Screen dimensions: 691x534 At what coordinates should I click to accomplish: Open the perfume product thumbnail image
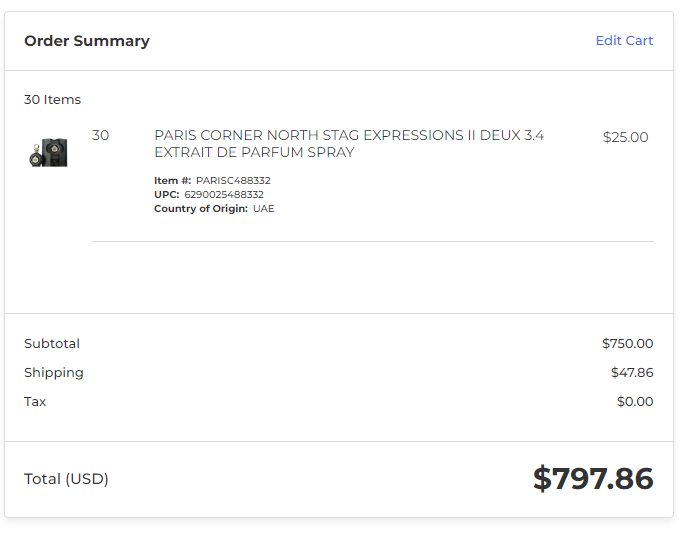[48, 152]
